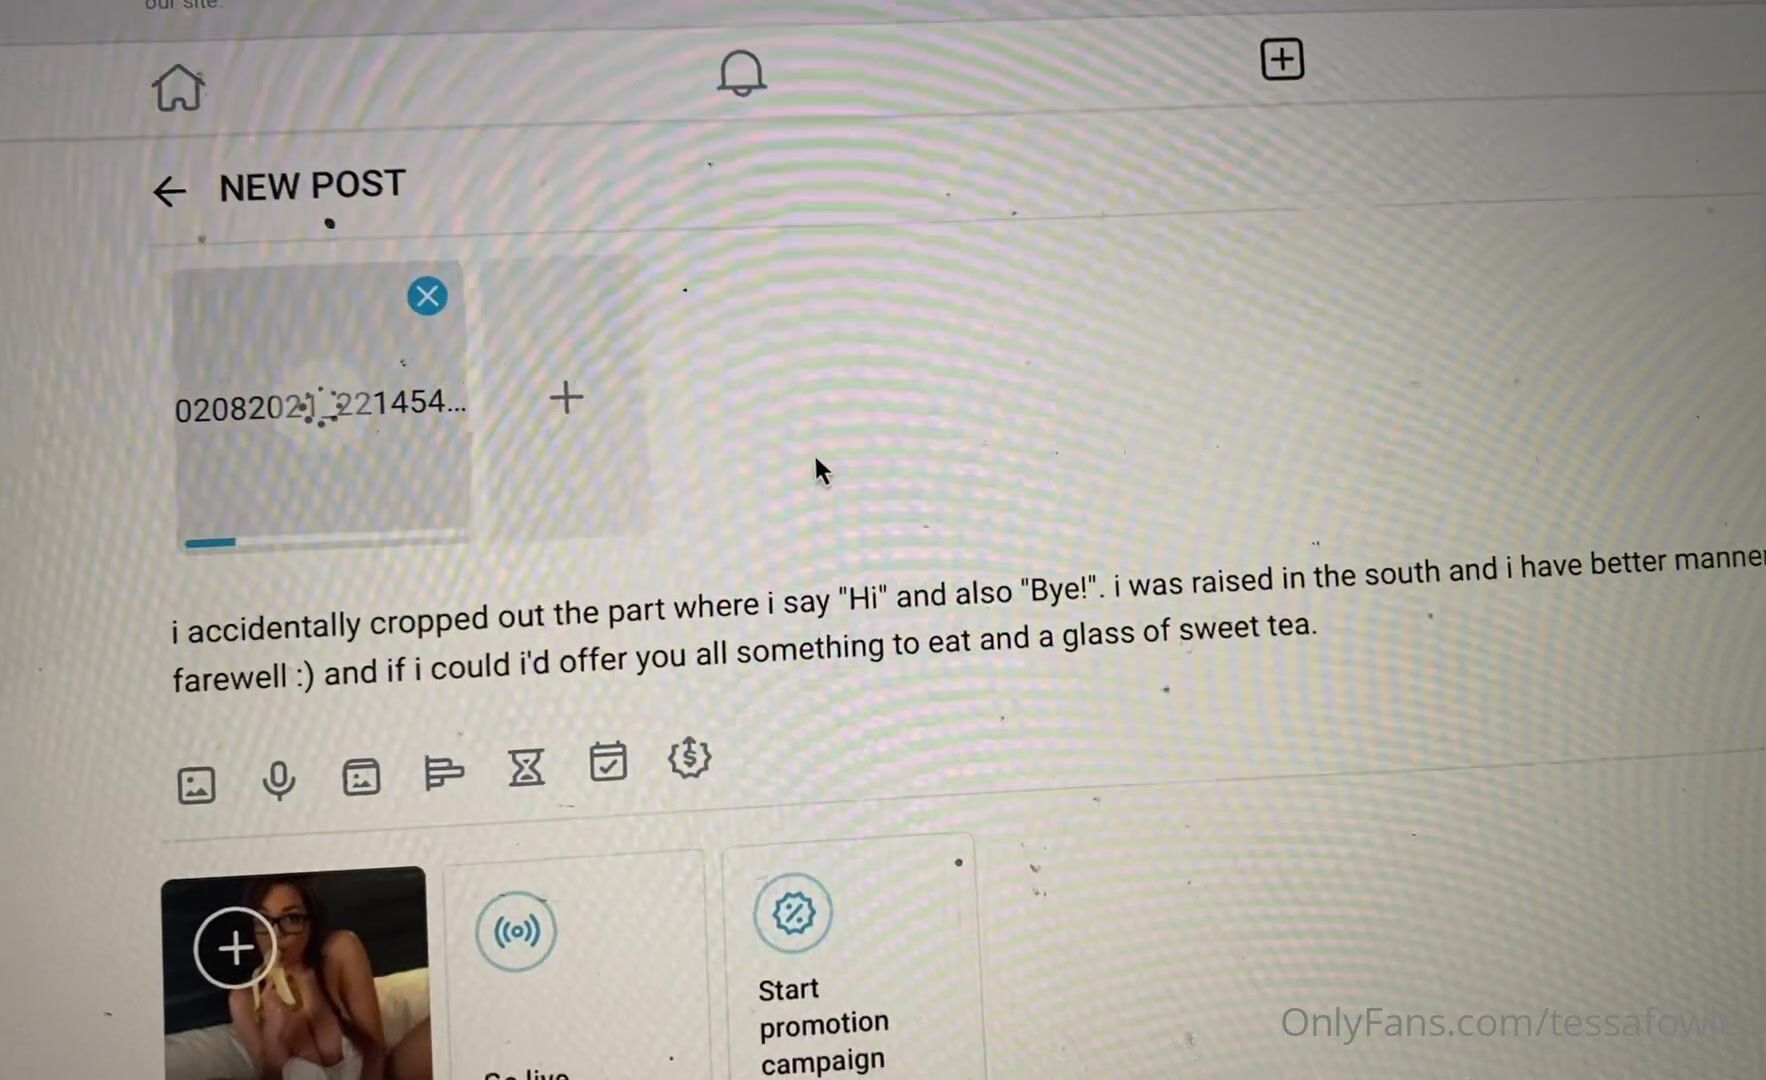Image resolution: width=1766 pixels, height=1080 pixels.
Task: Click the new post plus-square icon
Action: click(1282, 59)
